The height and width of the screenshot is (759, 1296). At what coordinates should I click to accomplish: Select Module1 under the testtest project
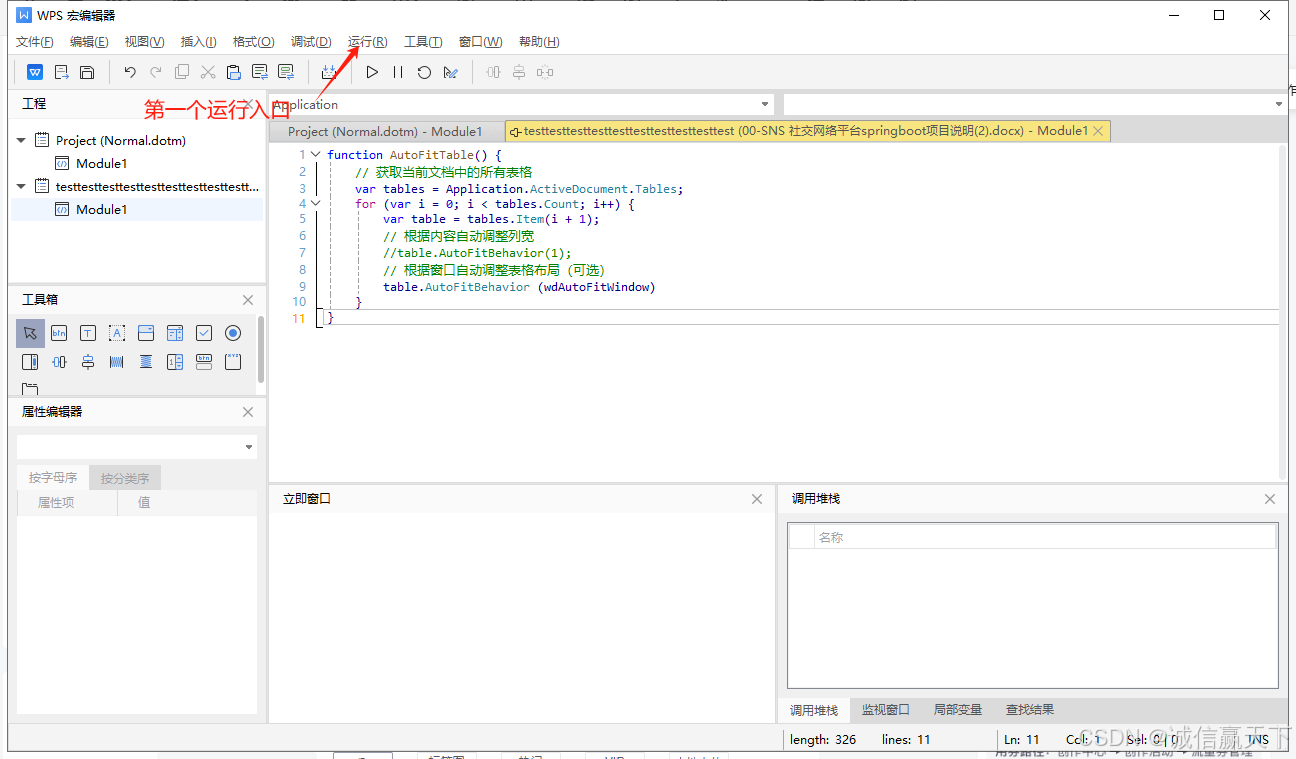101,209
